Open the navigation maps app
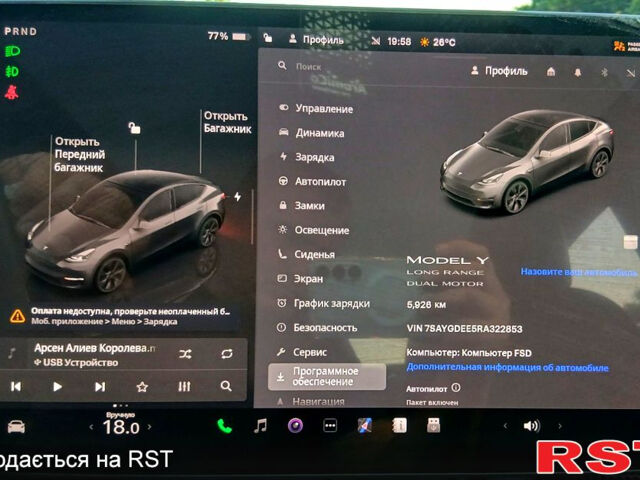This screenshot has height=480, width=640. [x=364, y=425]
